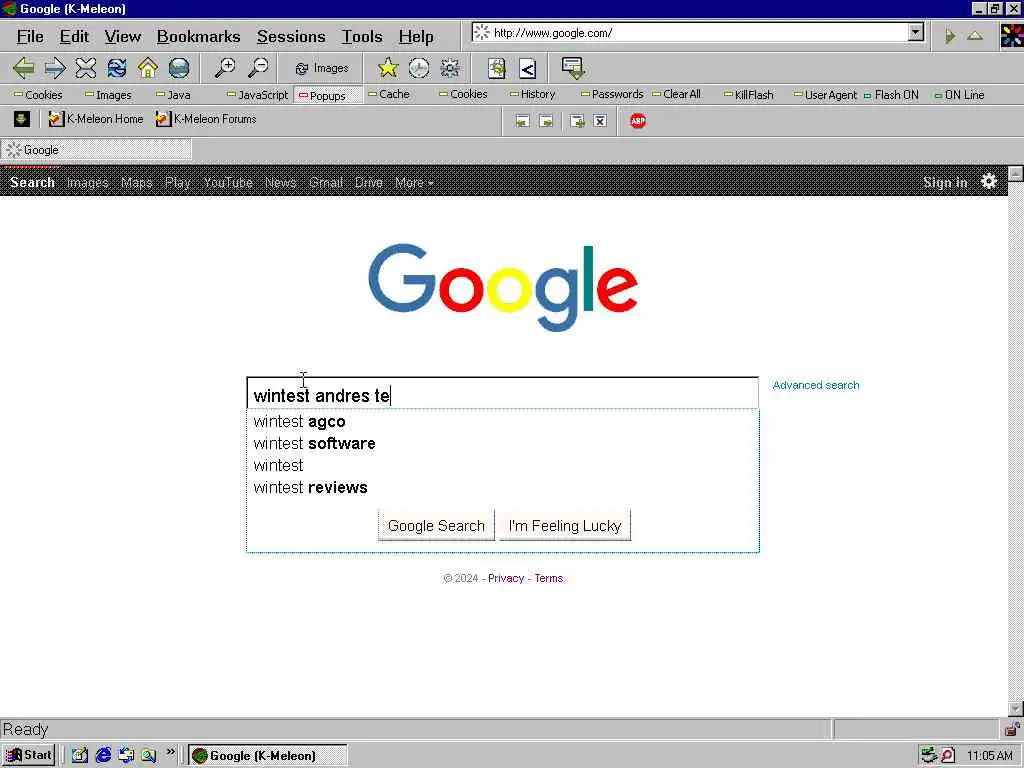Image resolution: width=1024 pixels, height=768 pixels.
Task: Click the green Go arrow beside URL bar
Action: [x=950, y=35]
